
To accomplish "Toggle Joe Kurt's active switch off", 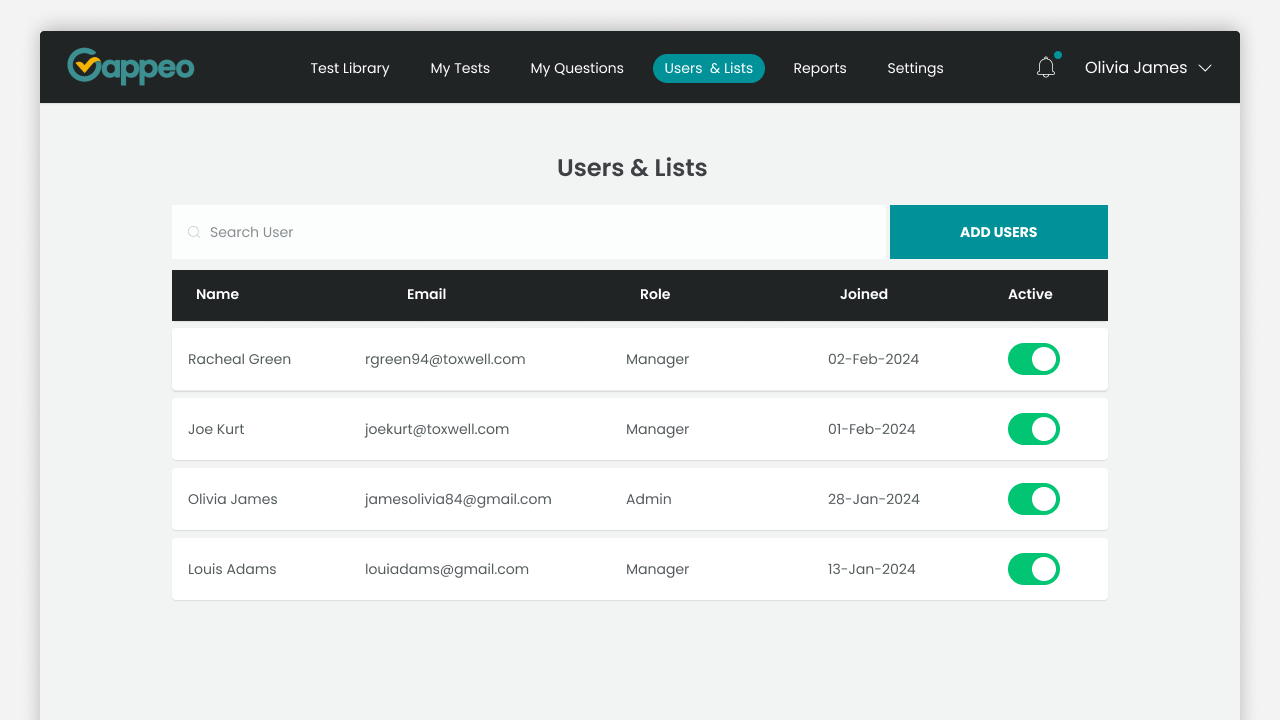I will [1033, 429].
